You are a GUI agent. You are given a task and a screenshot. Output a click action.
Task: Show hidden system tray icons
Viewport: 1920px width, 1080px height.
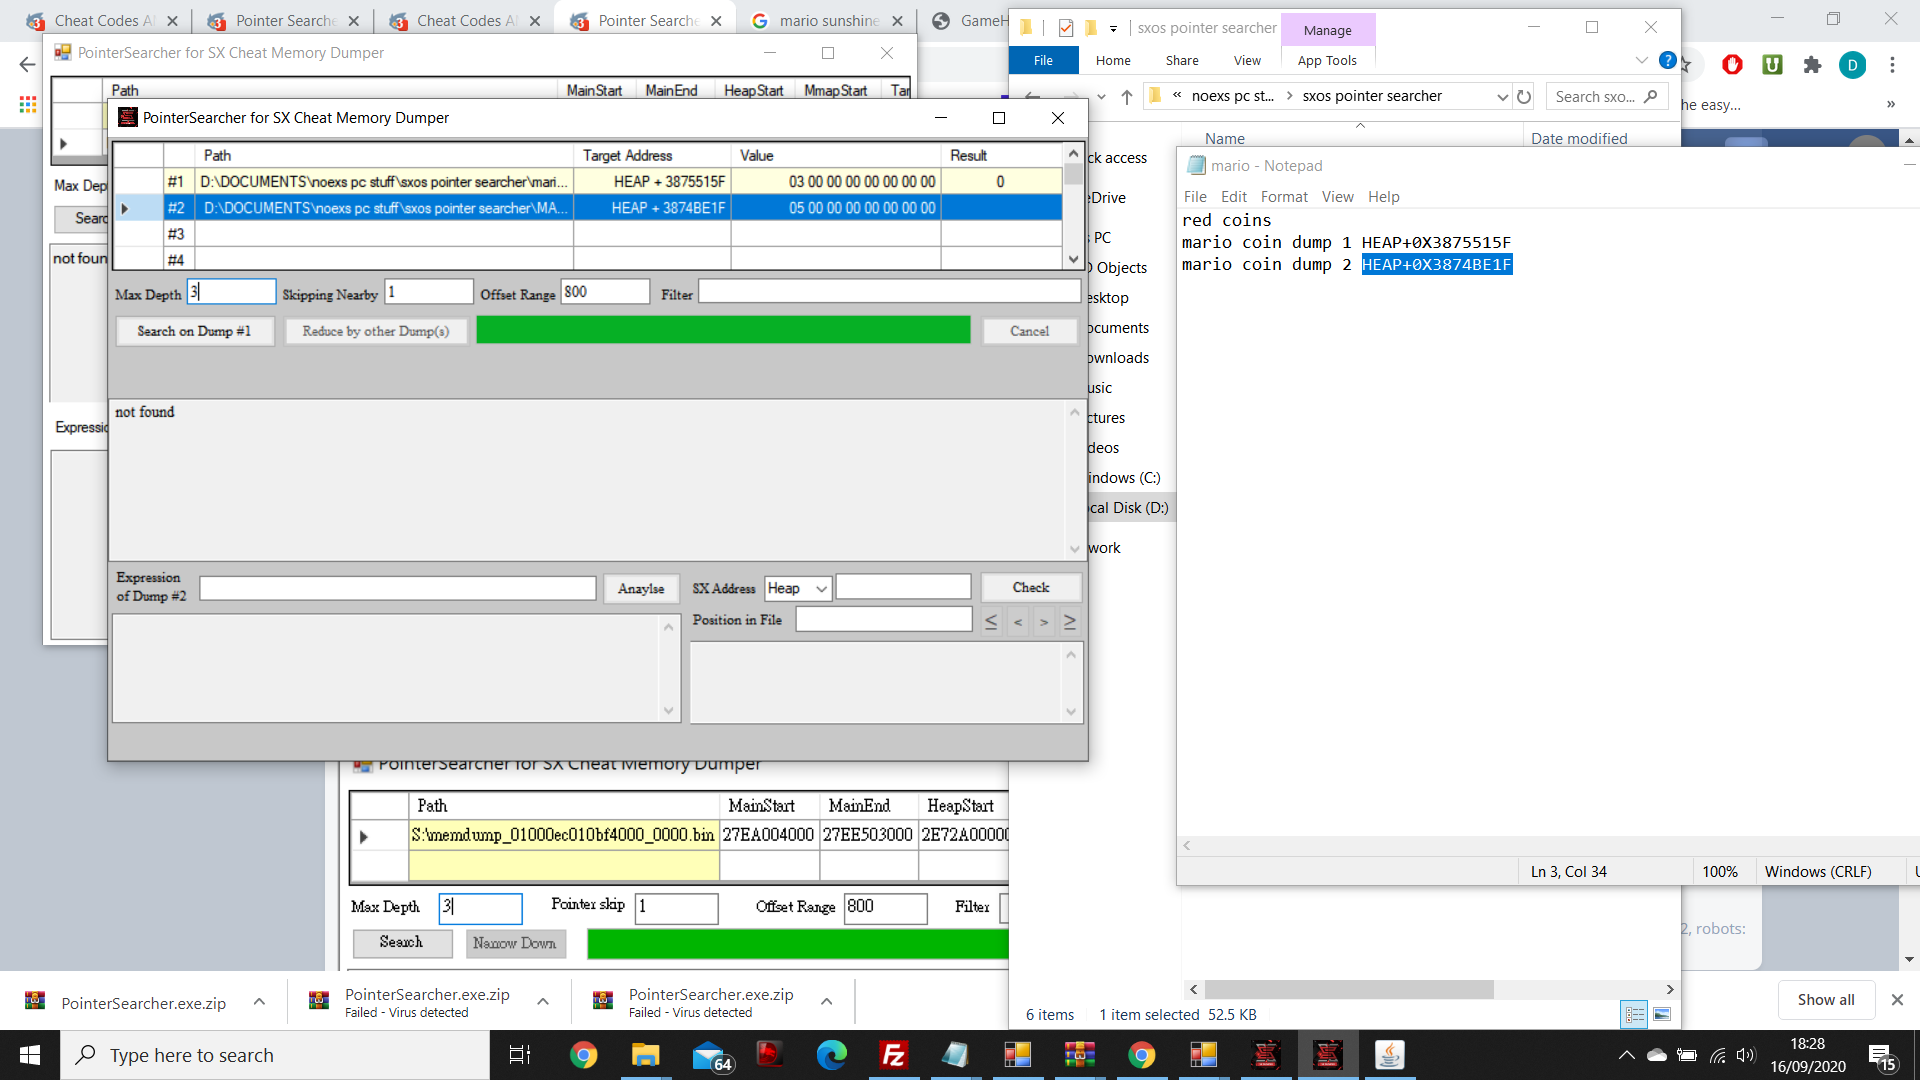1626,1055
